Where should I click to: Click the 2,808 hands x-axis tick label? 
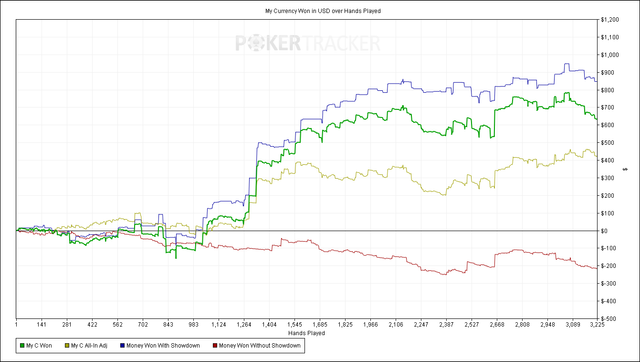point(522,325)
